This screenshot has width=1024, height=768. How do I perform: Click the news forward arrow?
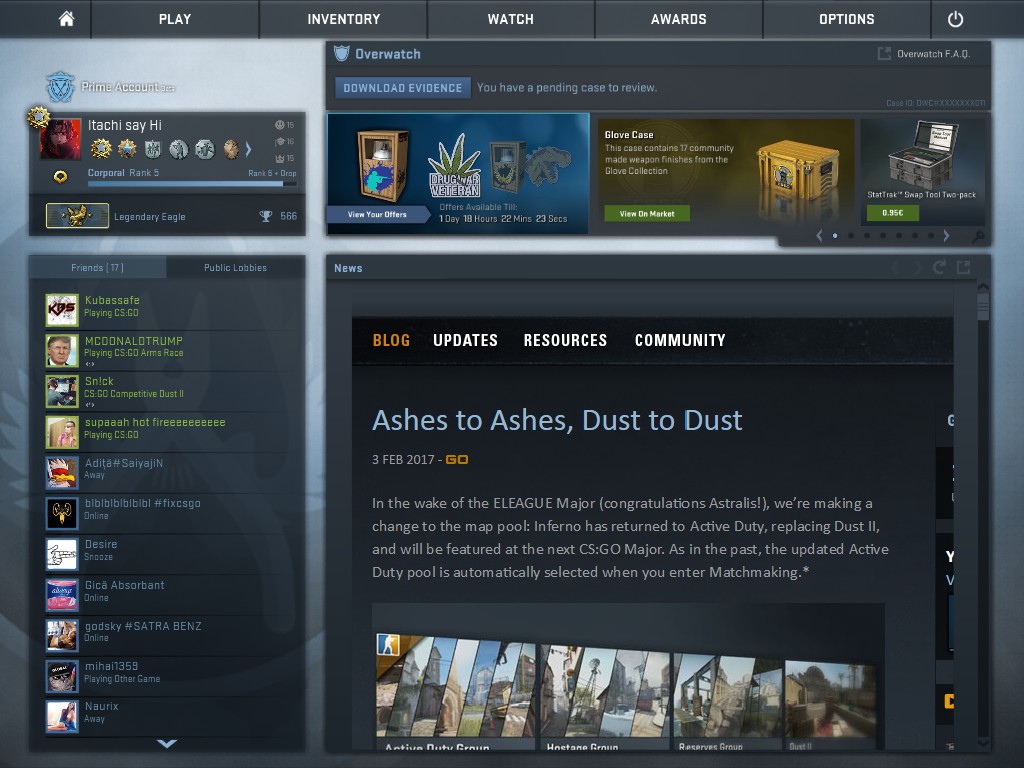pos(918,267)
